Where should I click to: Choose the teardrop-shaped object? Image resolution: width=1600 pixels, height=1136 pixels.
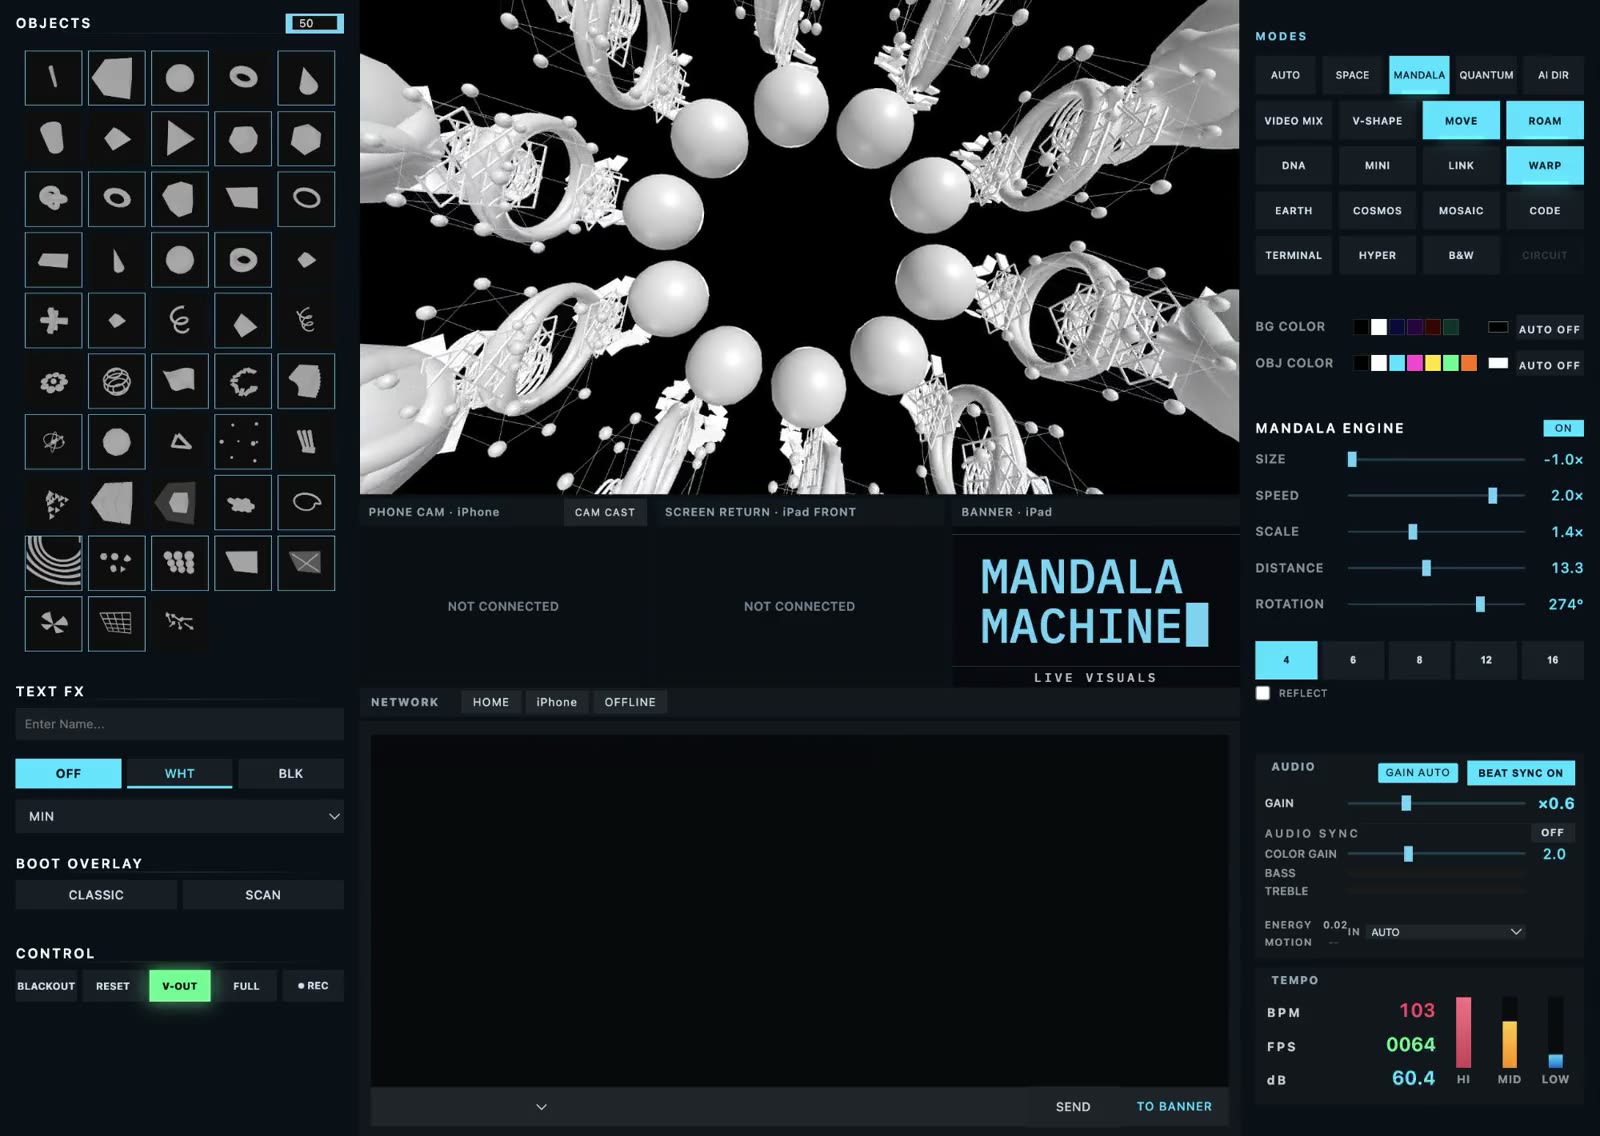tap(306, 78)
